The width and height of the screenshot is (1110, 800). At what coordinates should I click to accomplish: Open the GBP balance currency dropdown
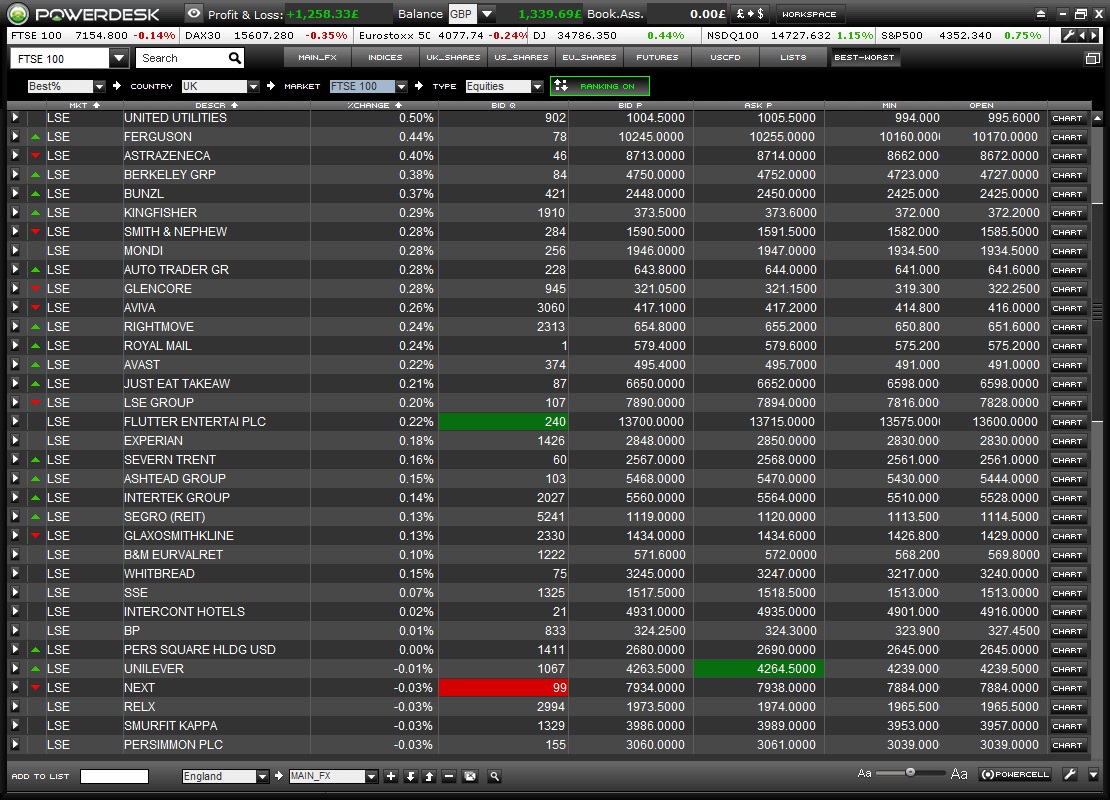tap(487, 14)
